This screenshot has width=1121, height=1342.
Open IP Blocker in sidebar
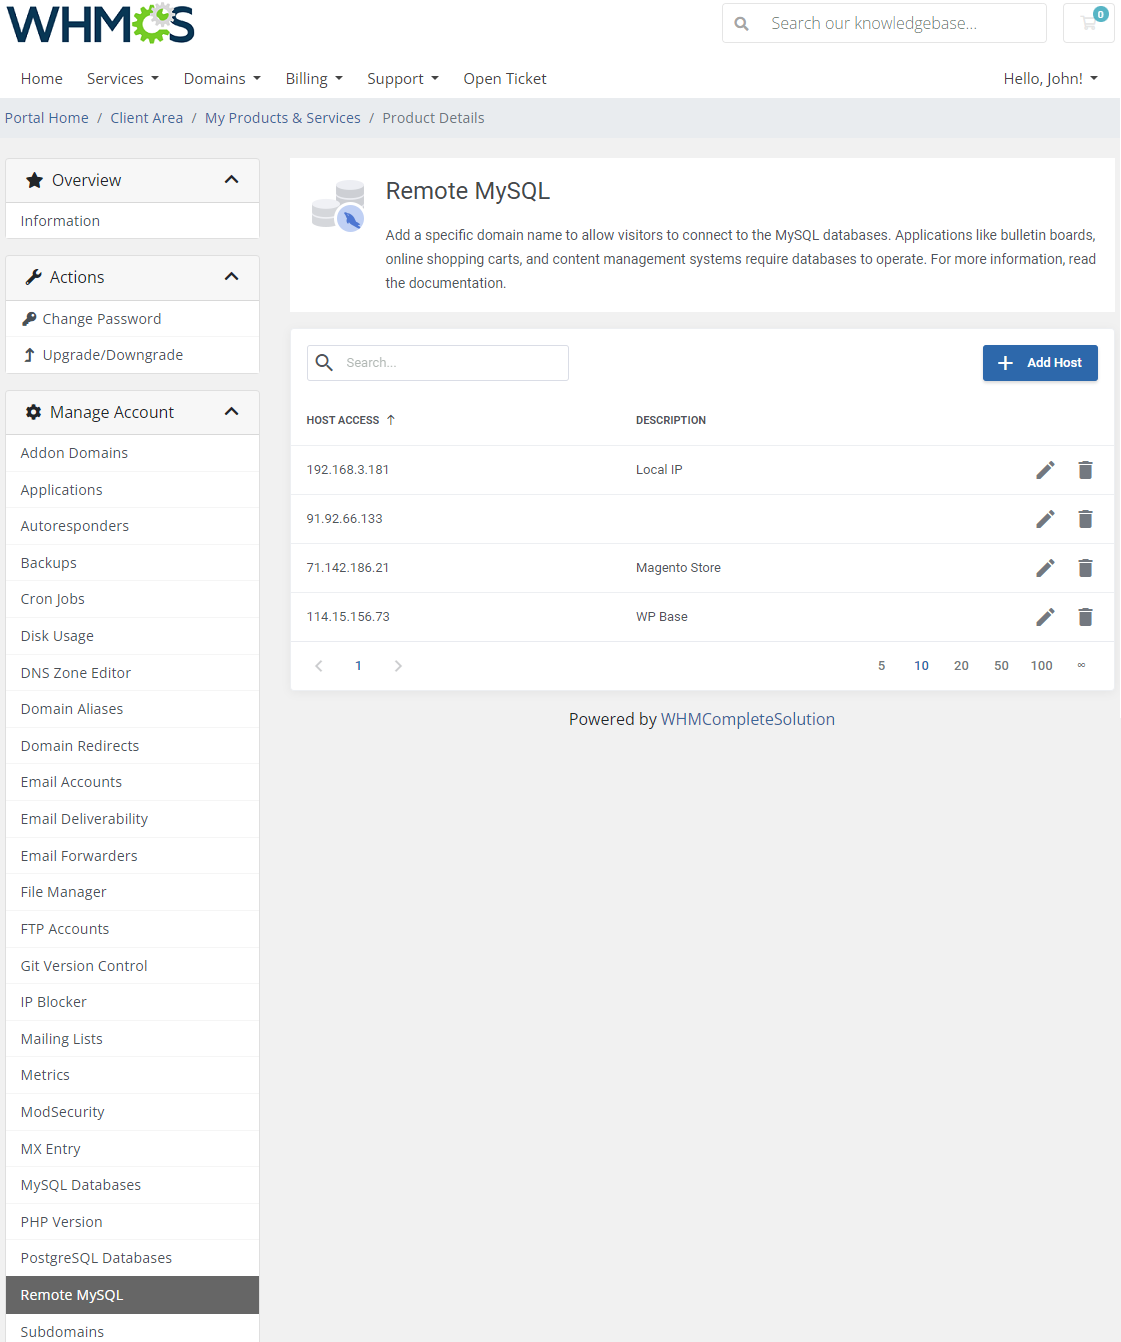point(132,1002)
